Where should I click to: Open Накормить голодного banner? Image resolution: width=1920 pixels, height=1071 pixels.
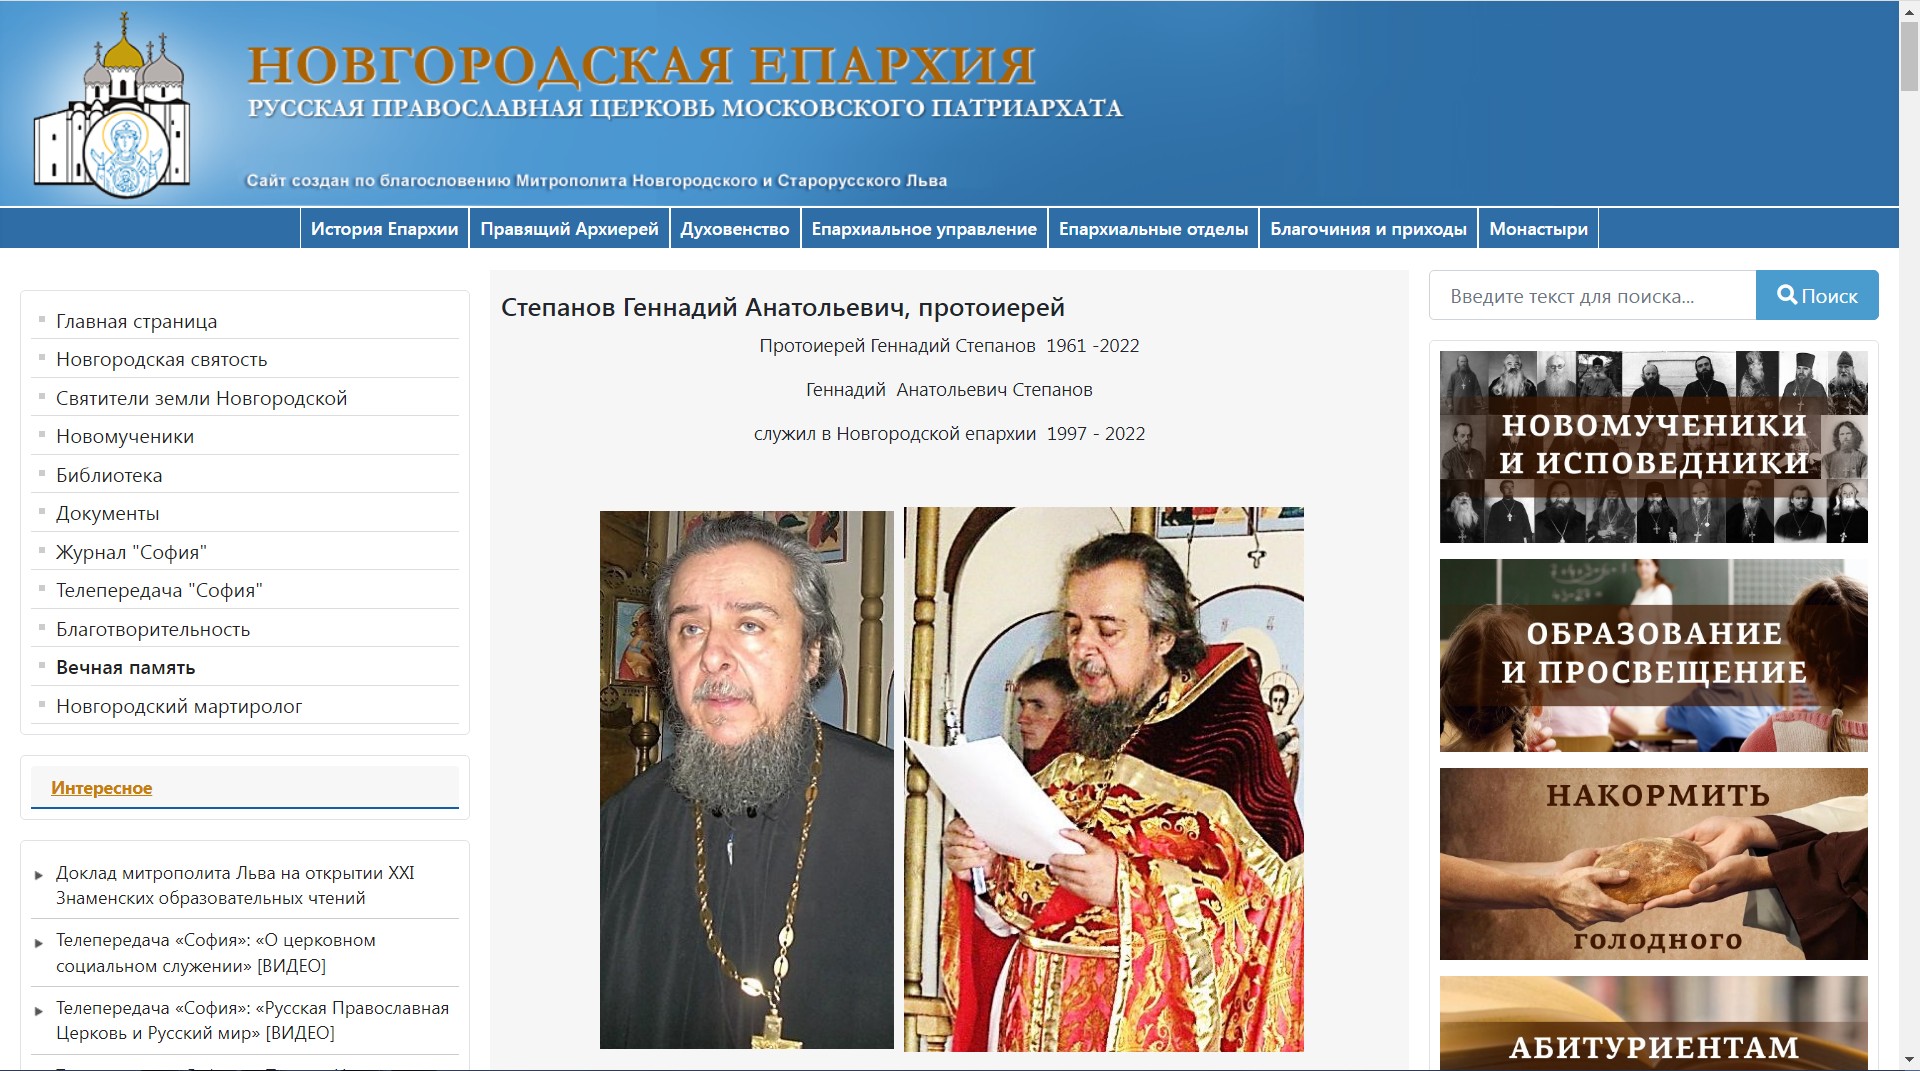1653,864
